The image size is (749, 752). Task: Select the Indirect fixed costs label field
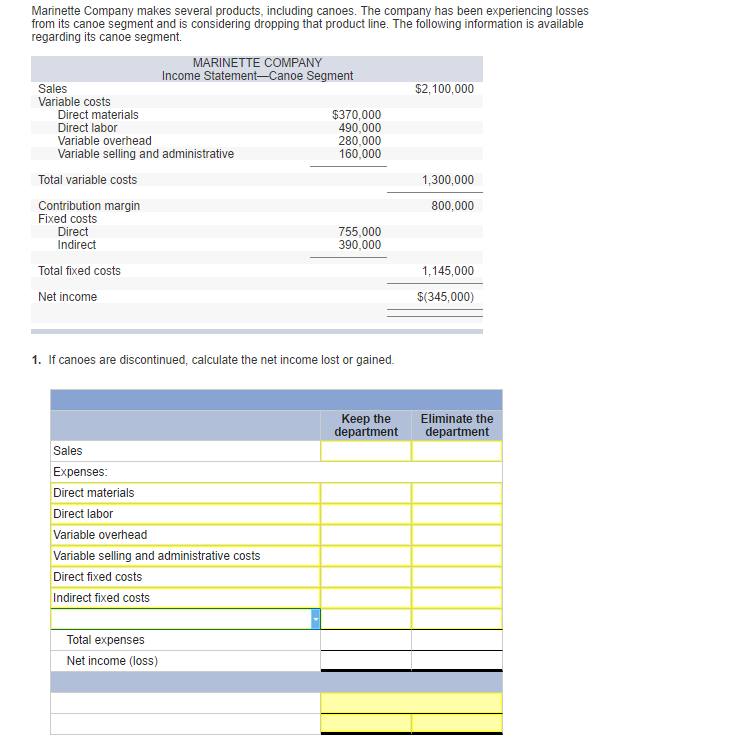(186, 598)
